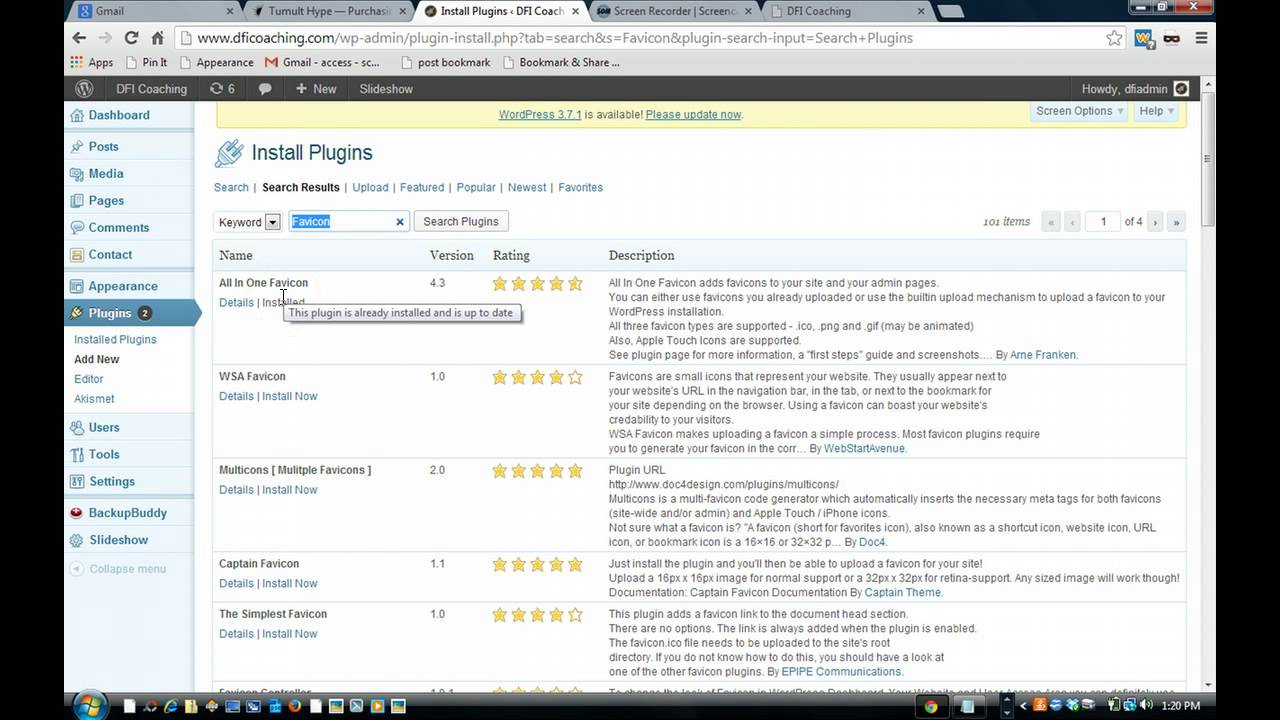Switch to the Upload tab
Screen dimensions: 1280x720
click(370, 187)
